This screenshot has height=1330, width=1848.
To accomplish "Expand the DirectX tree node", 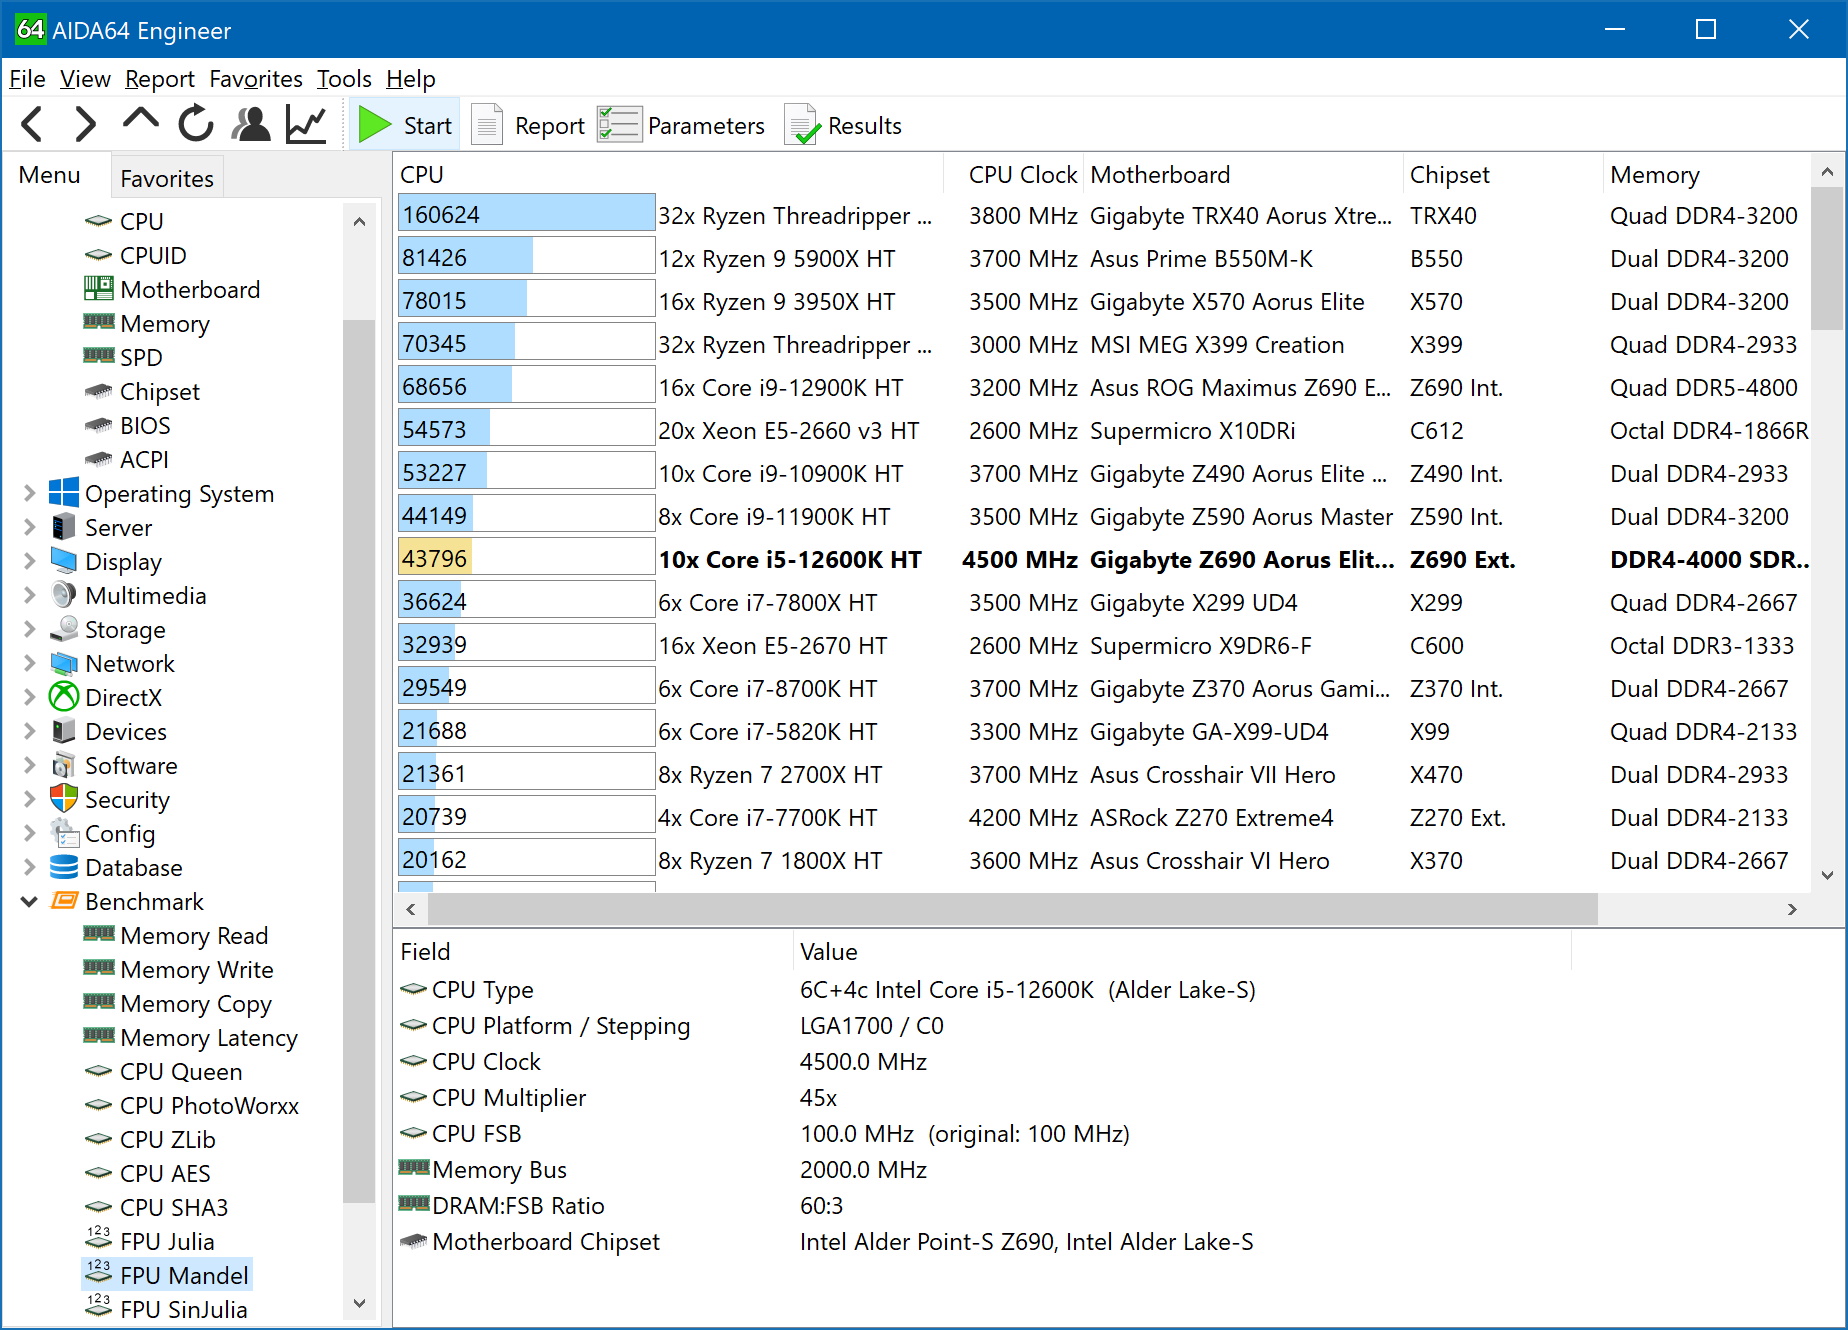I will [x=29, y=697].
